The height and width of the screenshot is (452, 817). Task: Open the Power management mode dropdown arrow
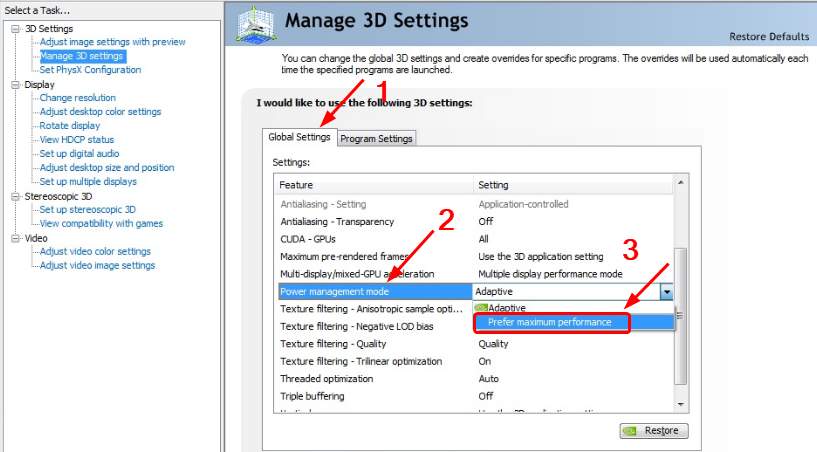(666, 292)
